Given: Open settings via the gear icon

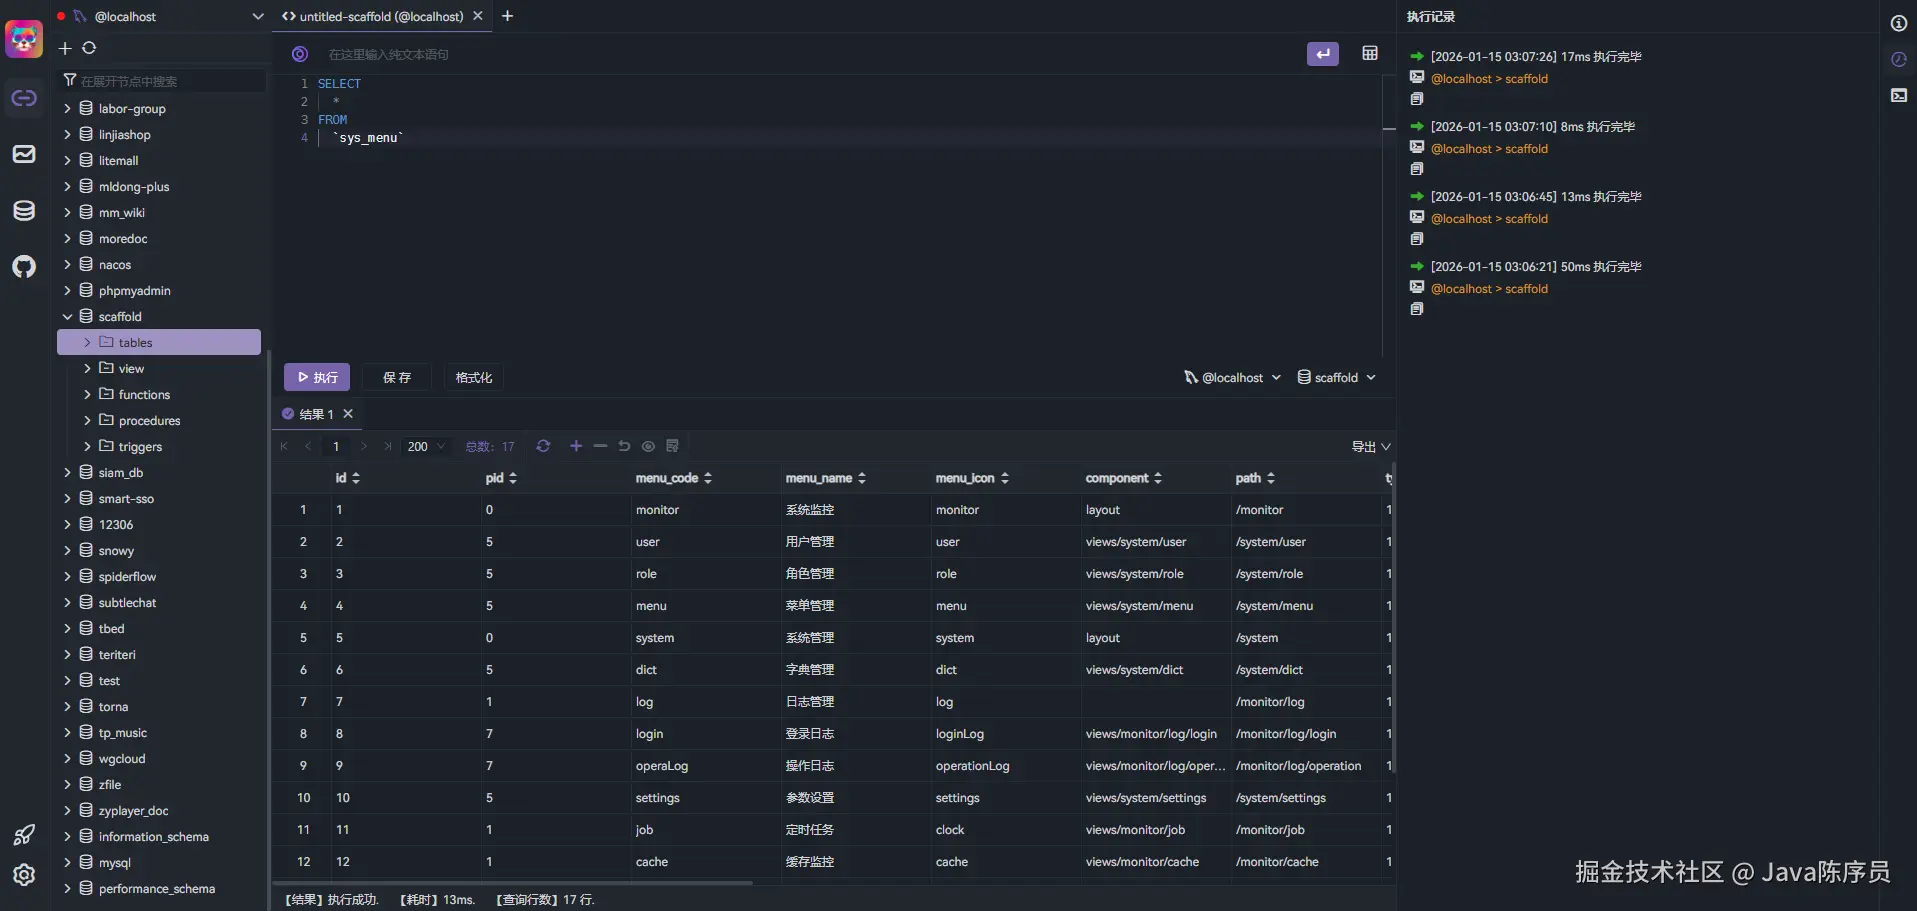Looking at the screenshot, I should tap(24, 874).
